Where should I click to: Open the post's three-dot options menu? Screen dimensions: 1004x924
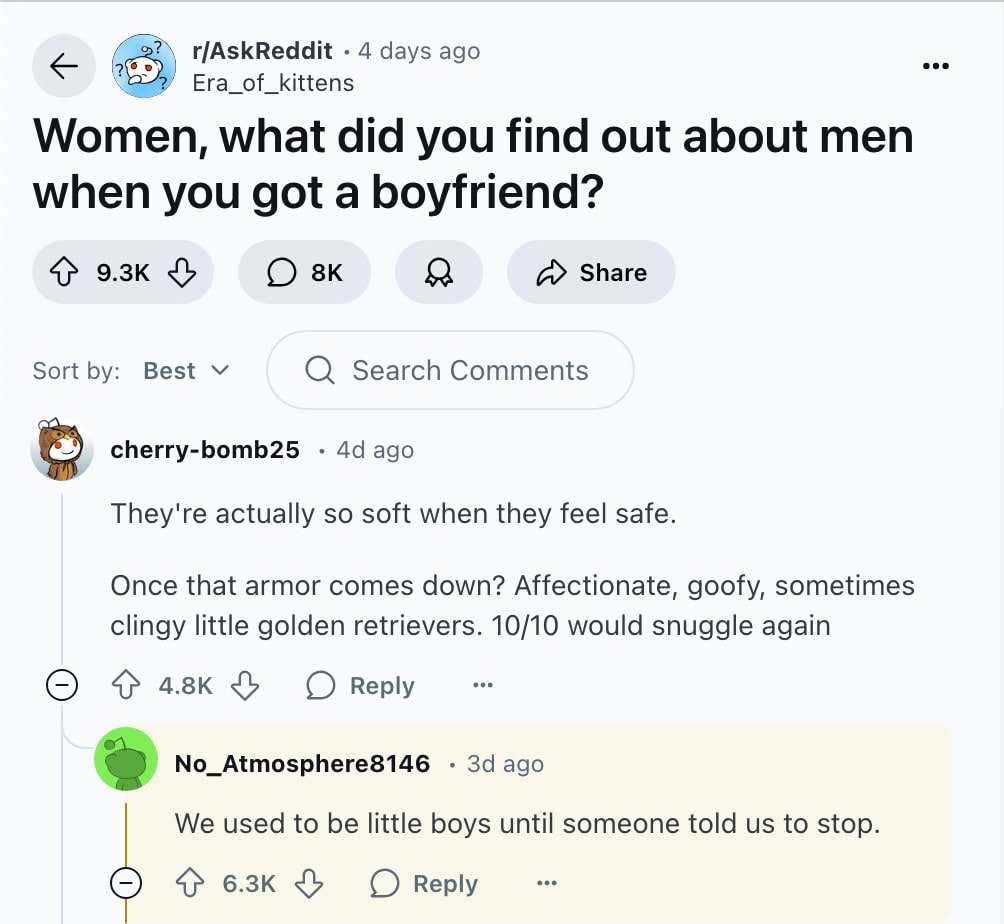point(936,66)
